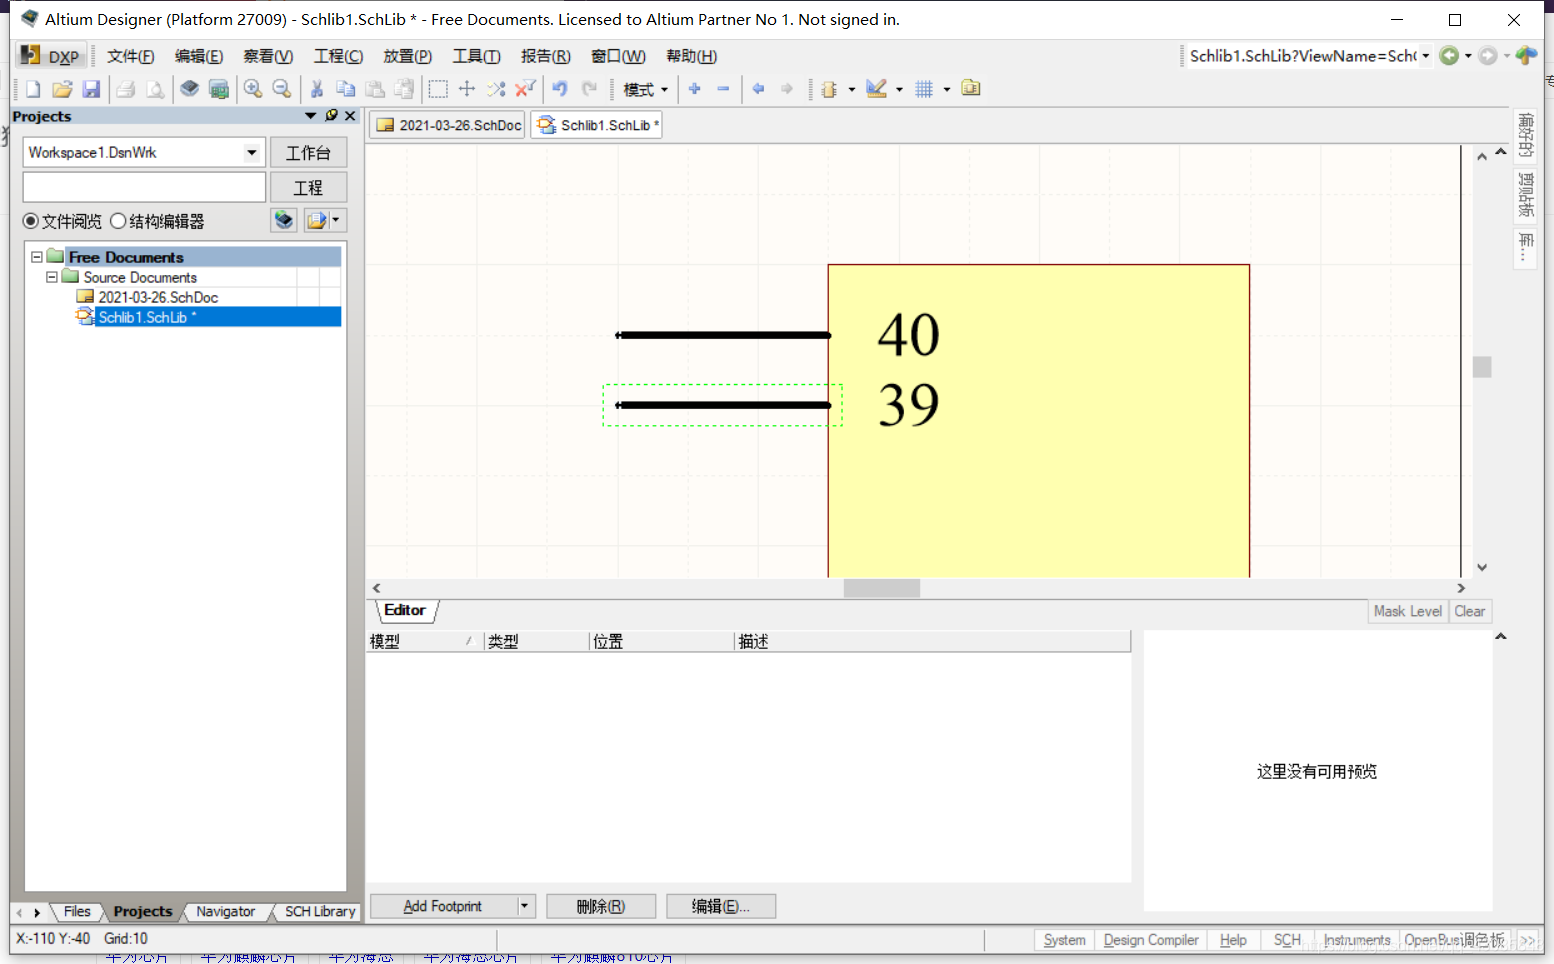Click the Clear button
Image resolution: width=1554 pixels, height=964 pixels.
(1470, 611)
